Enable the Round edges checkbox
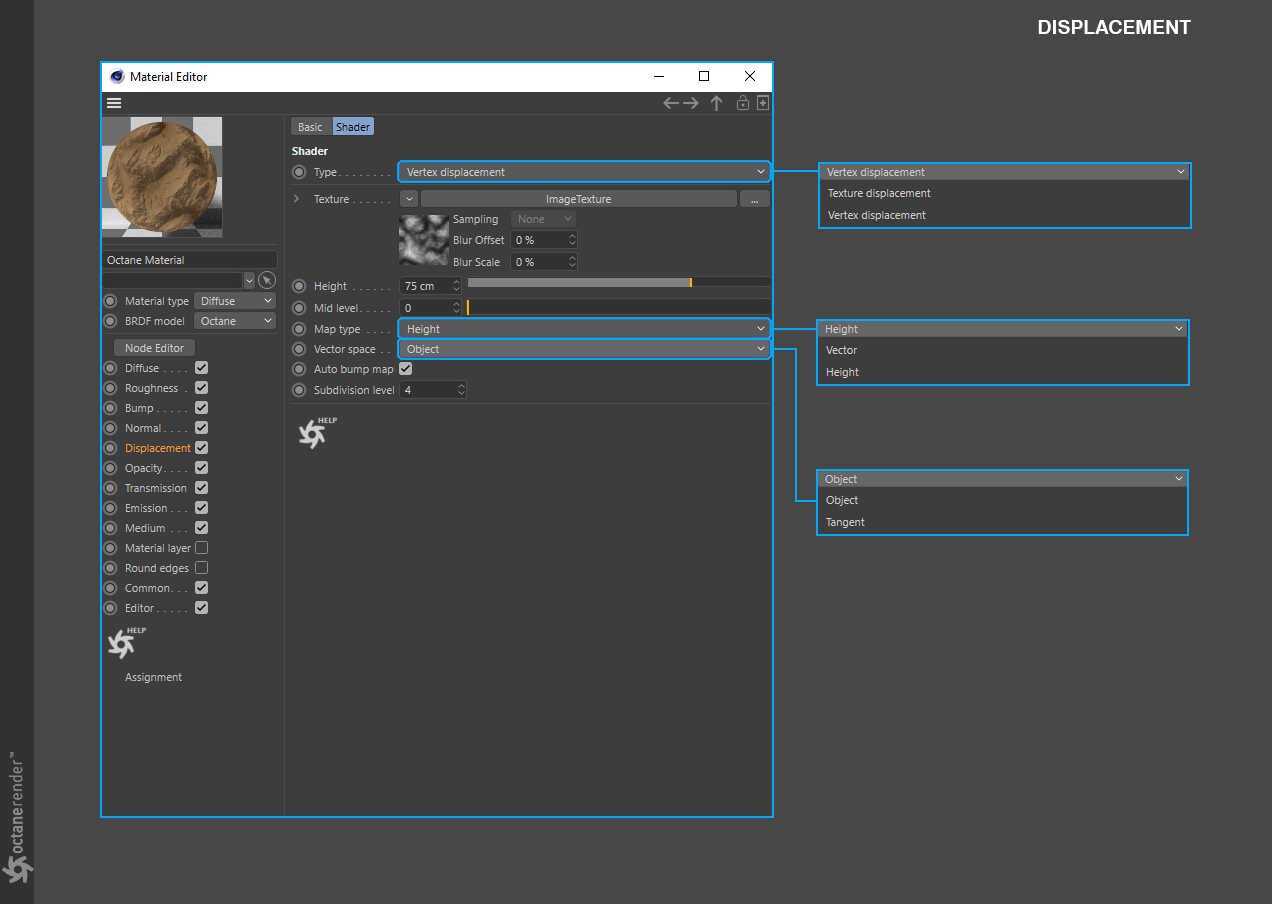Image resolution: width=1272 pixels, height=904 pixels. point(201,568)
